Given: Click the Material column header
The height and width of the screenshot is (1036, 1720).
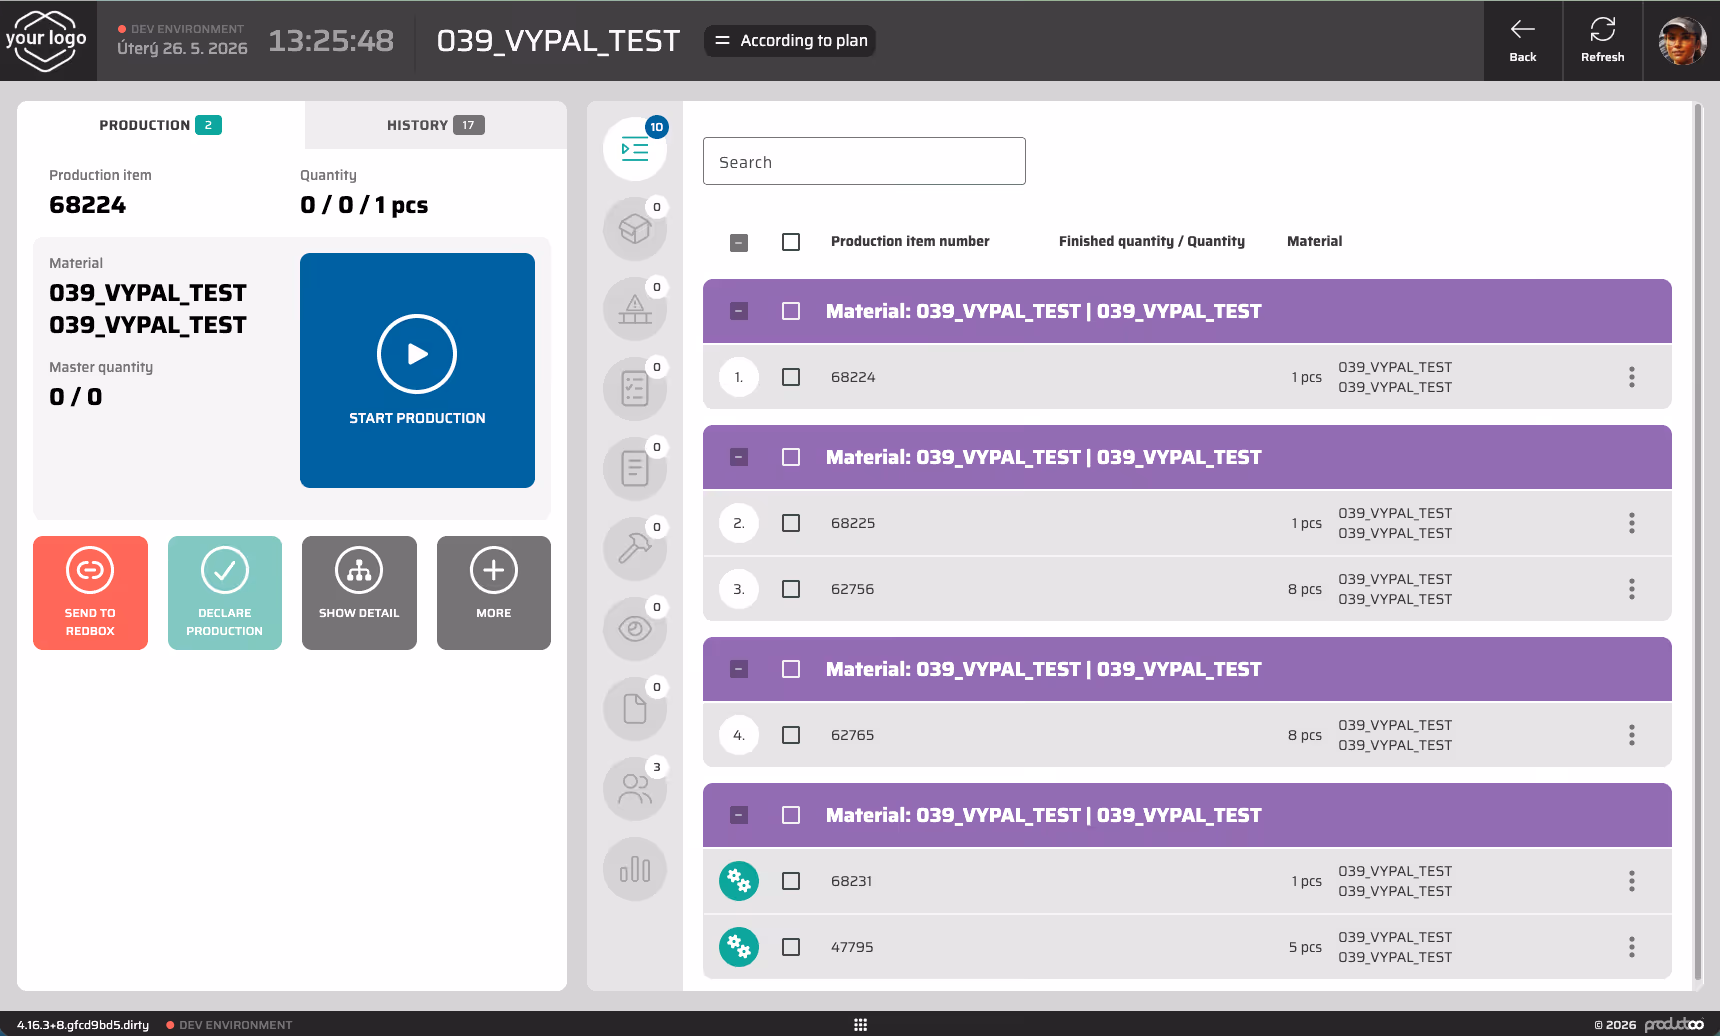Looking at the screenshot, I should pos(1314,241).
